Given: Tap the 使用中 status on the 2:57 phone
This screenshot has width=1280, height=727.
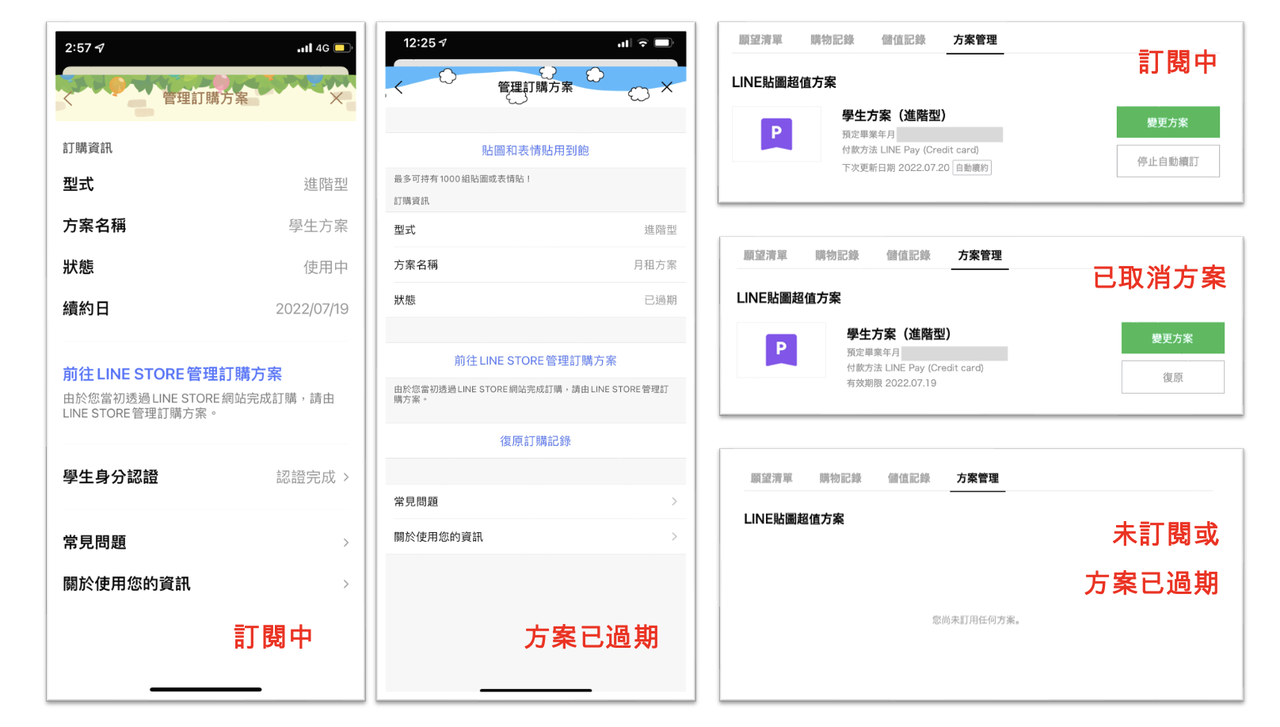Looking at the screenshot, I should point(326,267).
